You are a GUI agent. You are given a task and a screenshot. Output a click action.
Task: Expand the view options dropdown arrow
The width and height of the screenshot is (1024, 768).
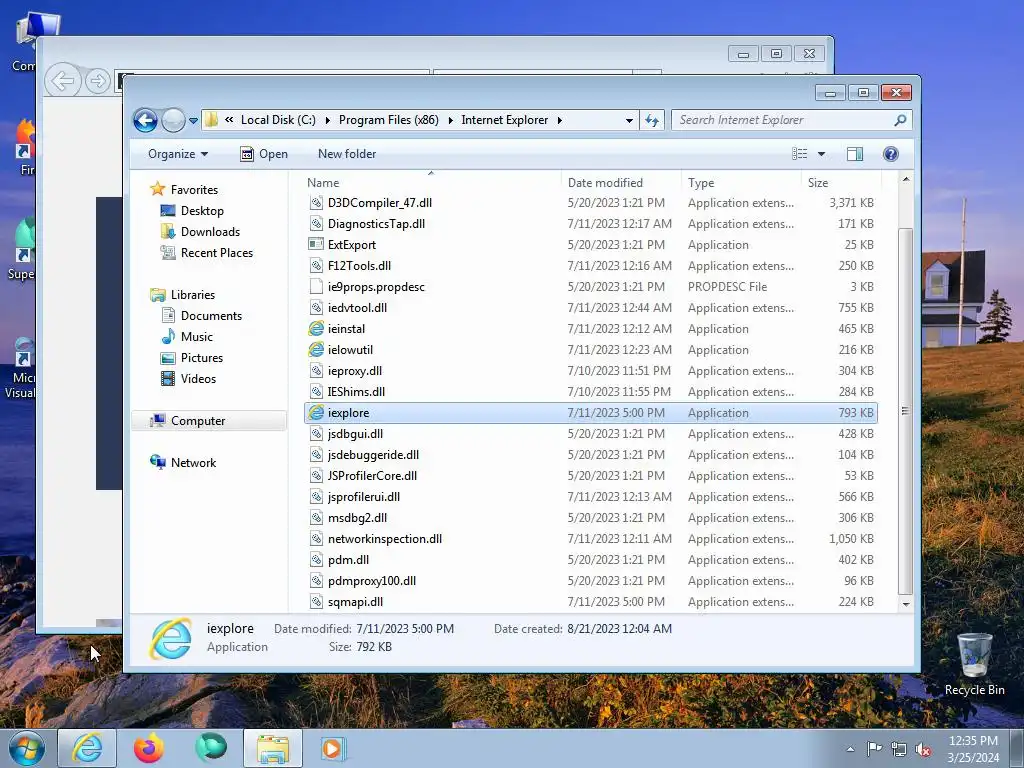(822, 154)
